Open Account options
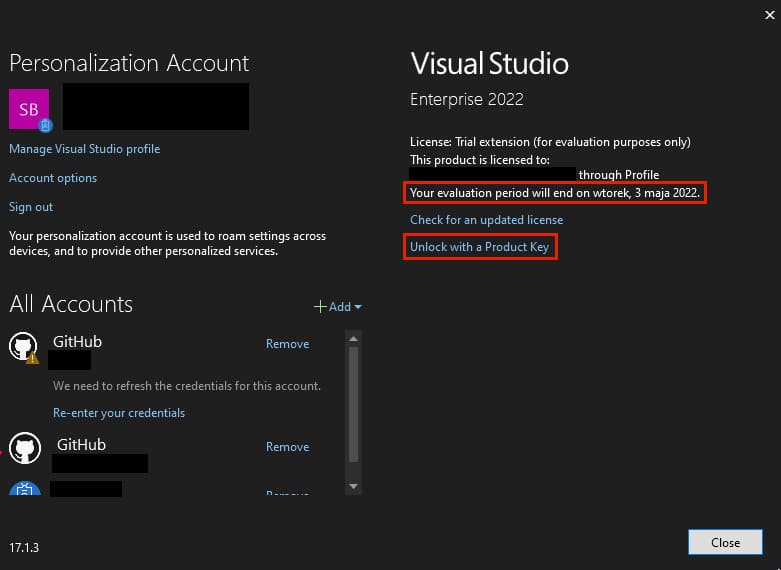Image resolution: width=781 pixels, height=570 pixels. click(x=53, y=178)
